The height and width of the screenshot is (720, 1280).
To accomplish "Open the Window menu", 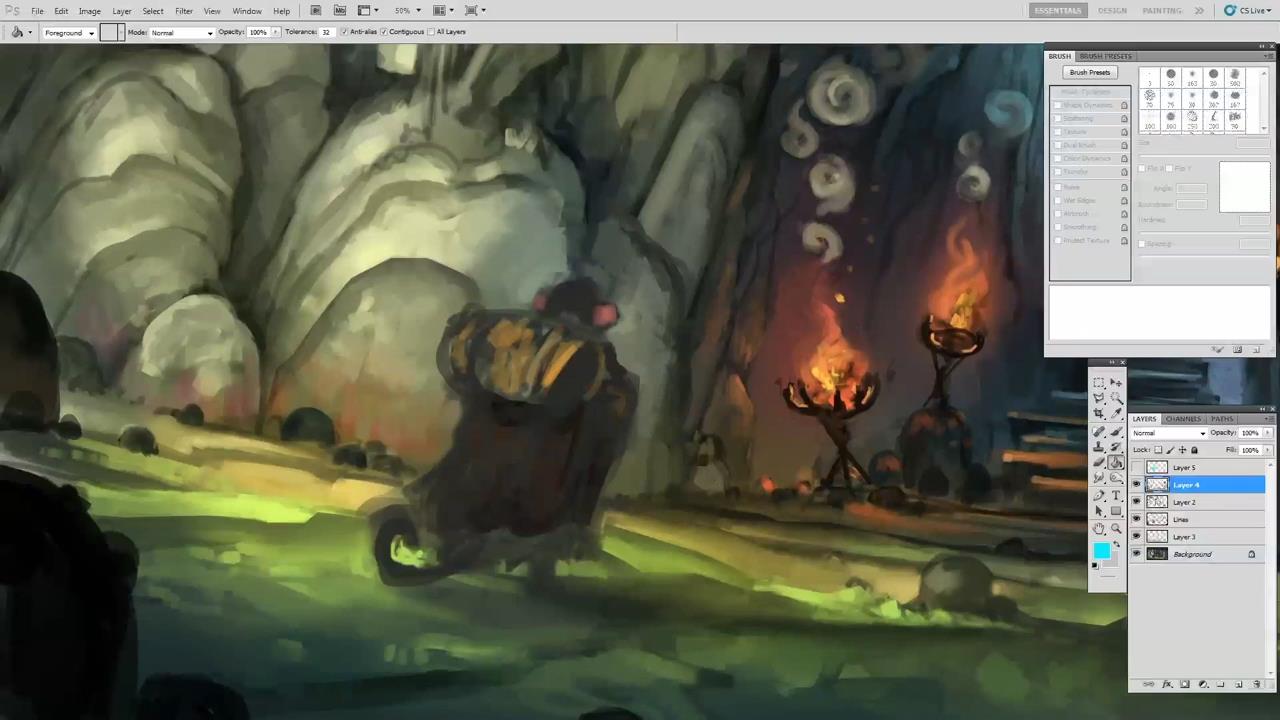I will pos(247,11).
